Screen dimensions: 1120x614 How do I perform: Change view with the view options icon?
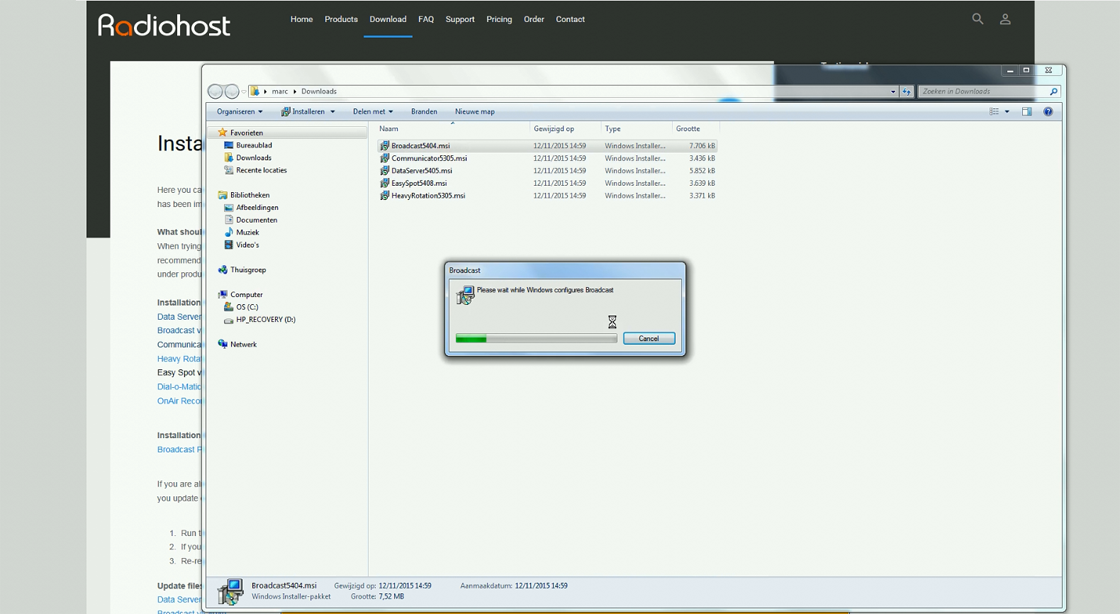click(994, 111)
